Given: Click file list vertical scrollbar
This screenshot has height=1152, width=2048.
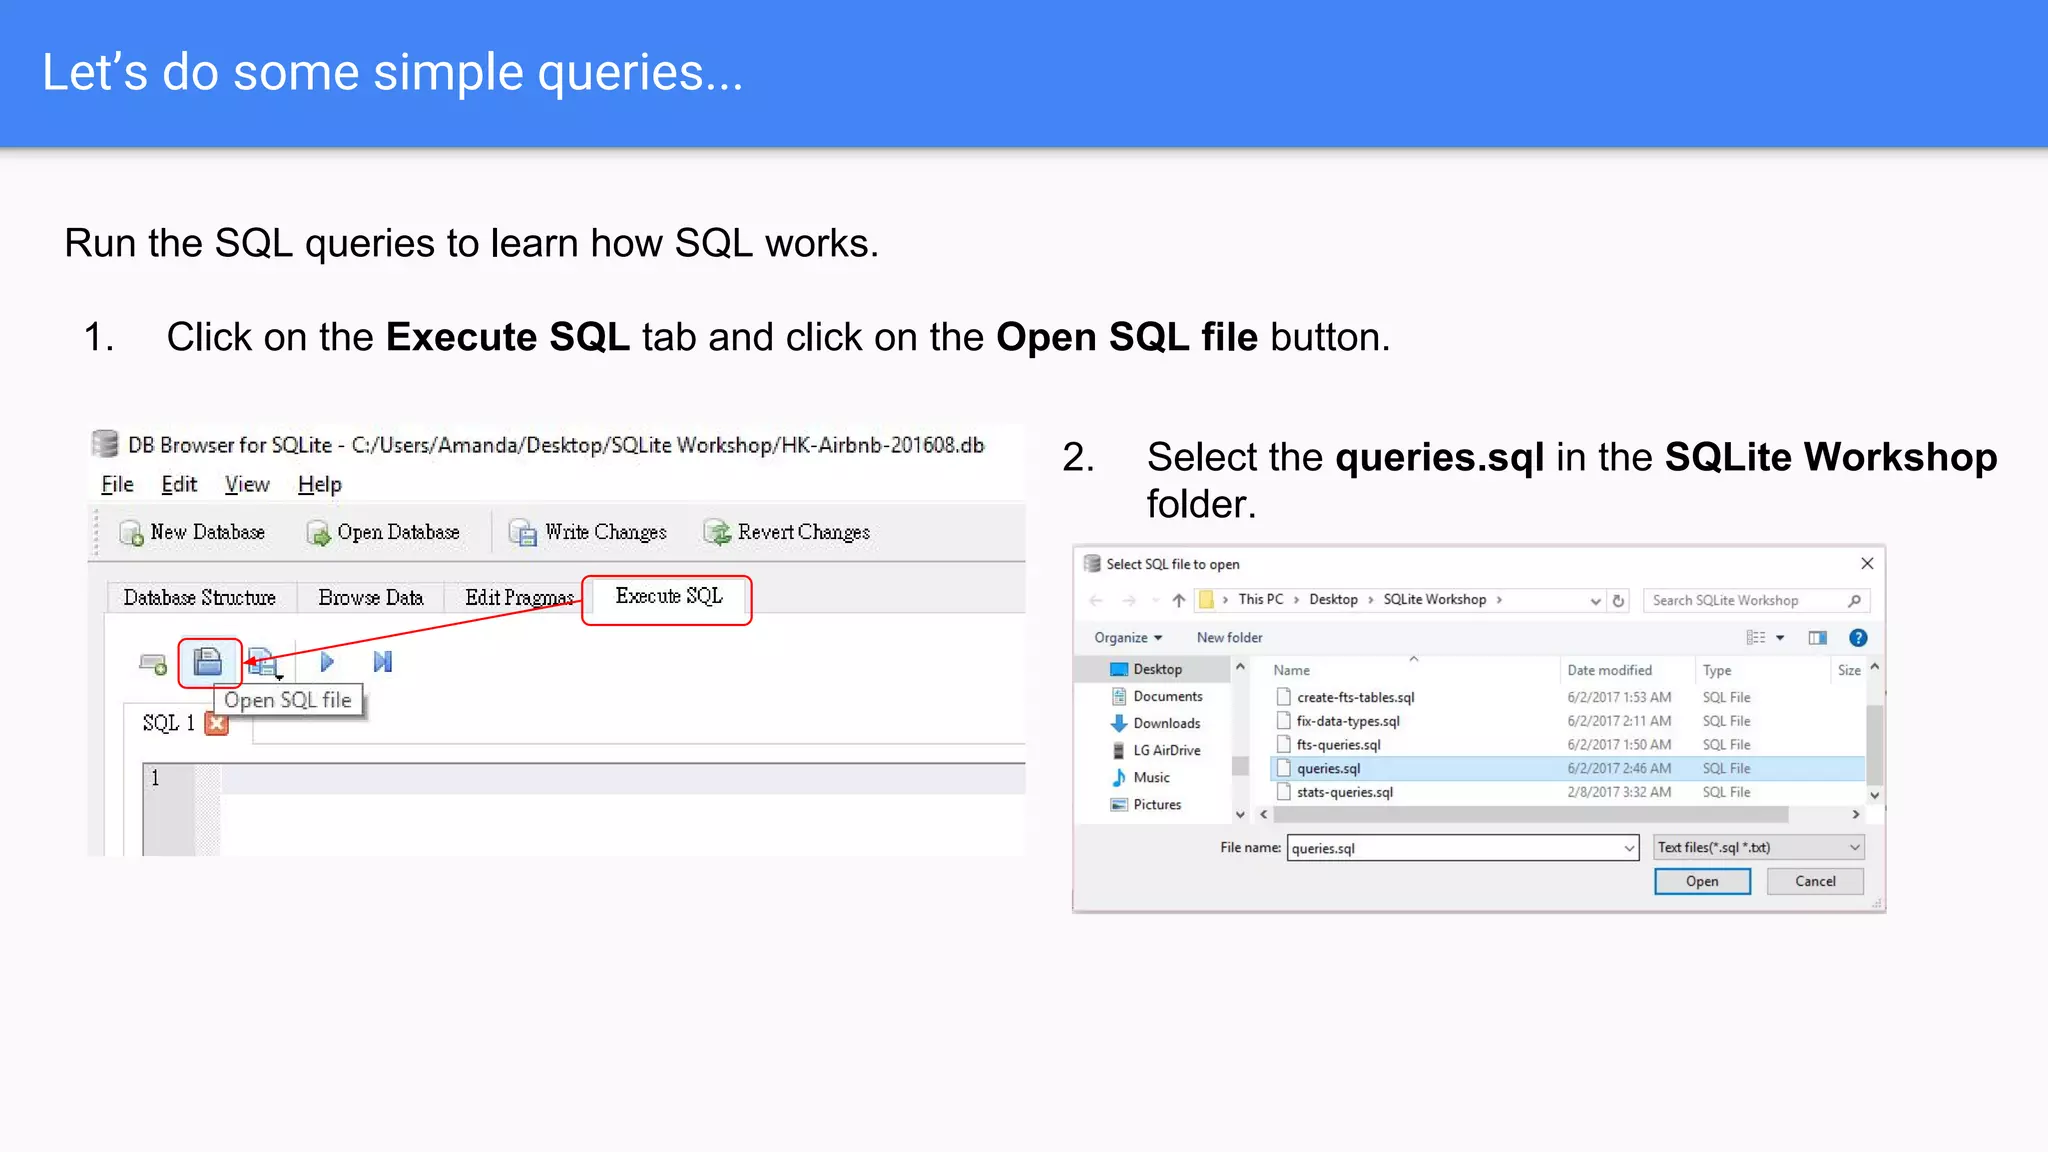Looking at the screenshot, I should click(x=1875, y=744).
